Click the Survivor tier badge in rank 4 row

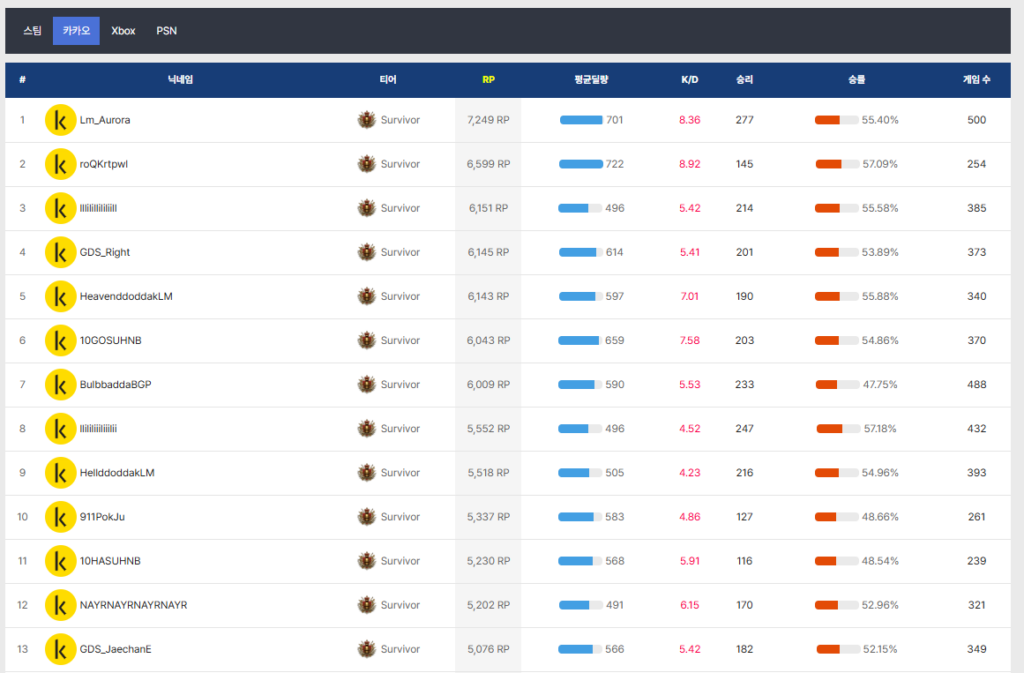[x=367, y=252]
